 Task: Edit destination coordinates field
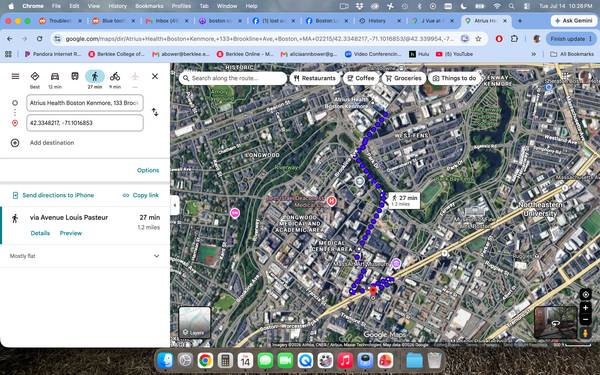(x=85, y=123)
